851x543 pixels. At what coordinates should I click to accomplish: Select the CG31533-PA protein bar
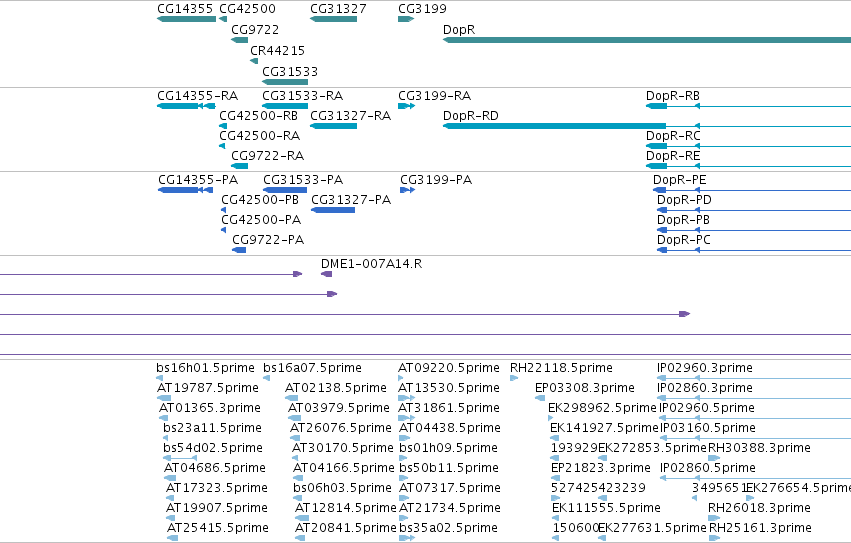pyautogui.click(x=285, y=190)
